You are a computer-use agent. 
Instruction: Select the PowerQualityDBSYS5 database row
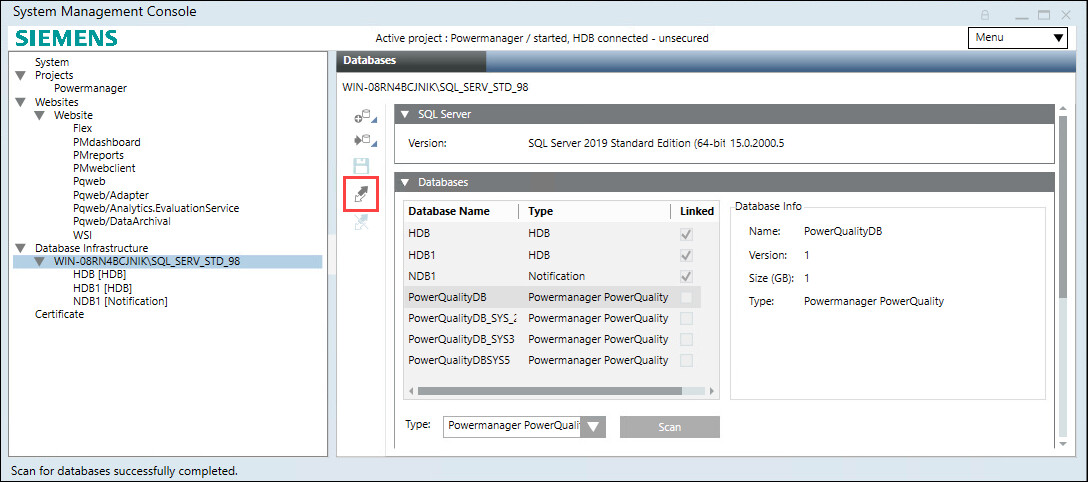pyautogui.click(x=460, y=360)
